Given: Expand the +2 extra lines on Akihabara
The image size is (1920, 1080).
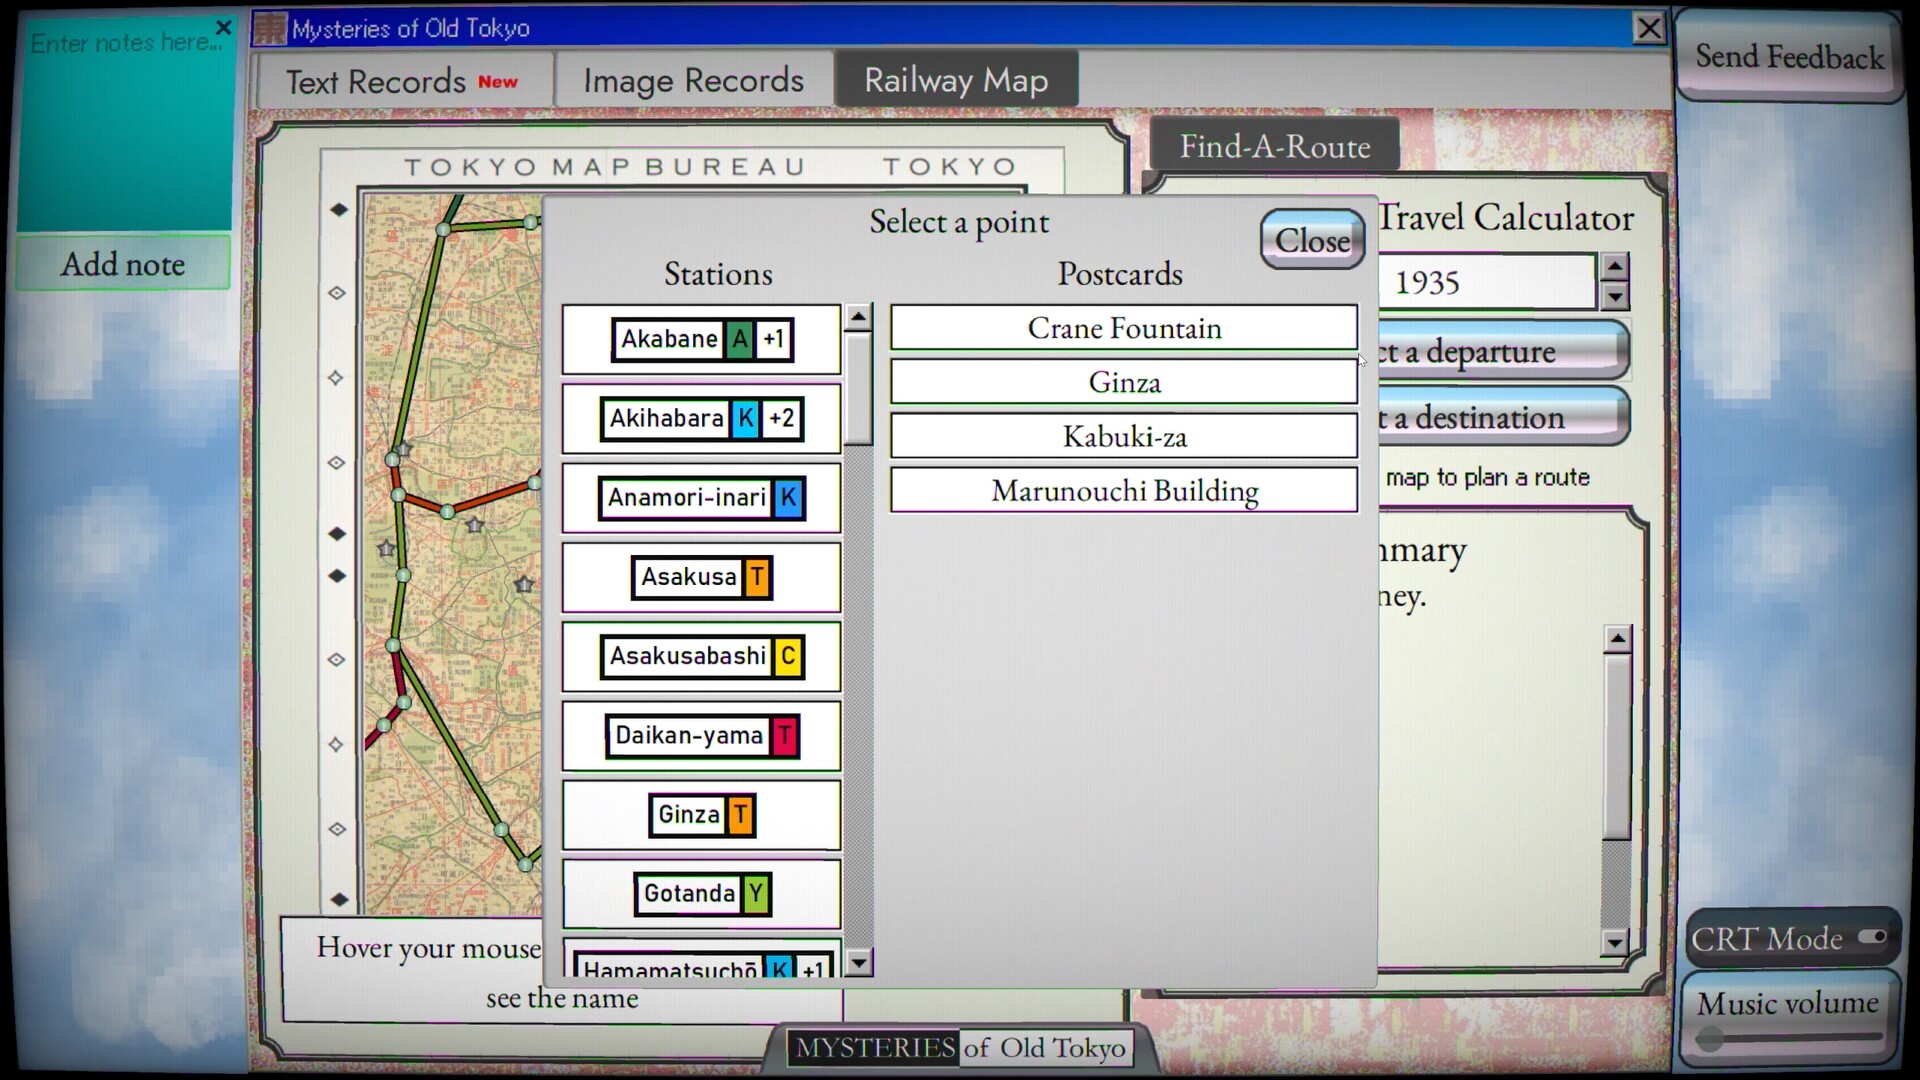Looking at the screenshot, I should tap(781, 418).
